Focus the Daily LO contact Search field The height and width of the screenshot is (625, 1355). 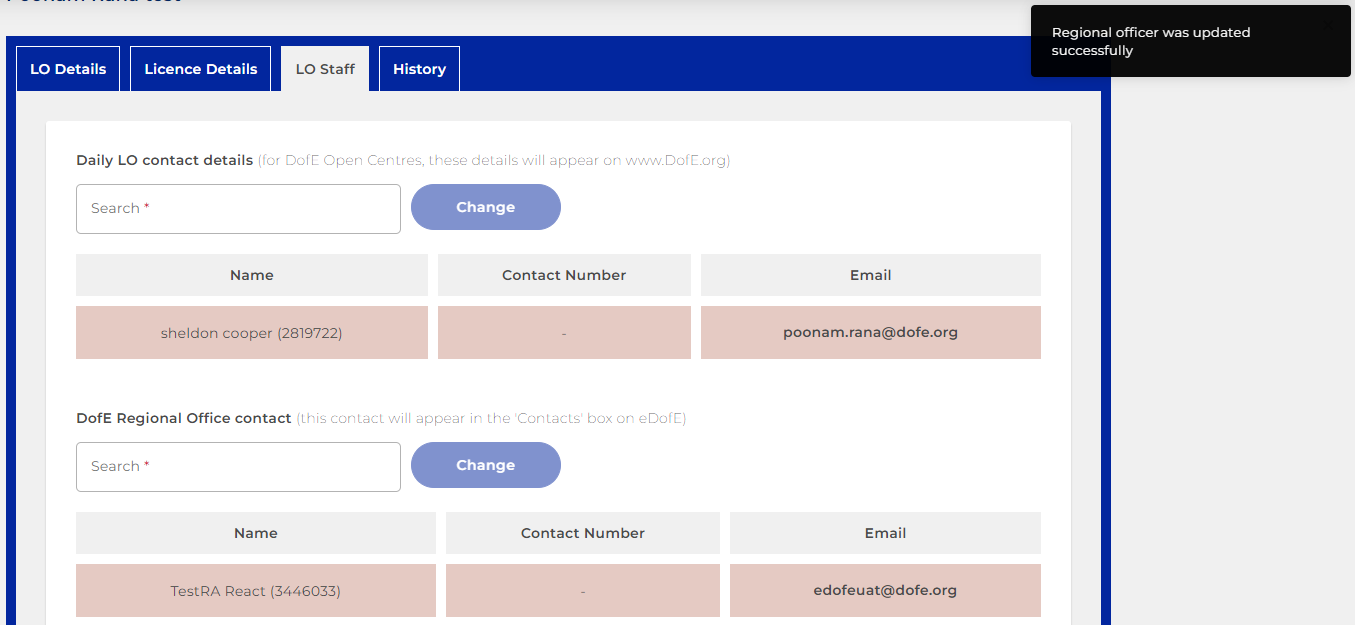click(238, 209)
